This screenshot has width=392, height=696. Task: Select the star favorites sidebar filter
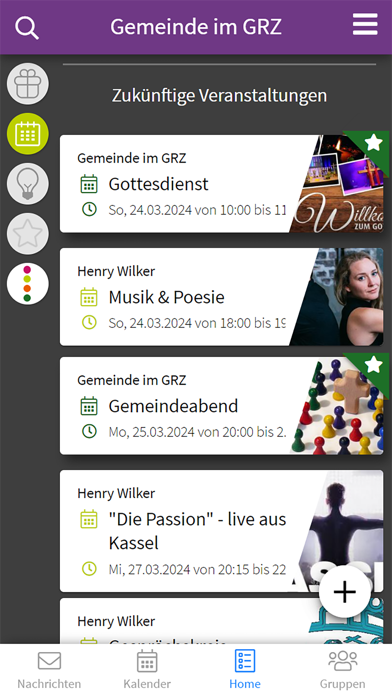tap(28, 233)
